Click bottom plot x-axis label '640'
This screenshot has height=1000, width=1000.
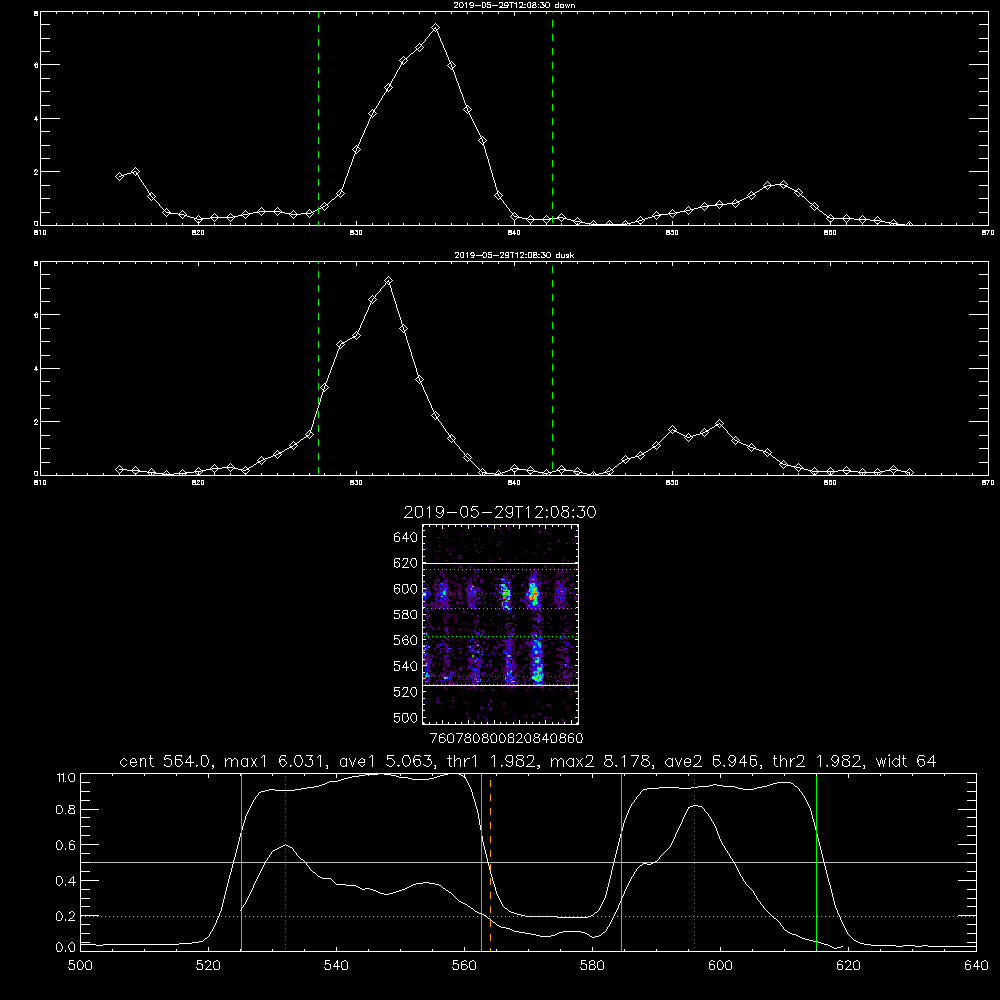pyautogui.click(x=976, y=966)
